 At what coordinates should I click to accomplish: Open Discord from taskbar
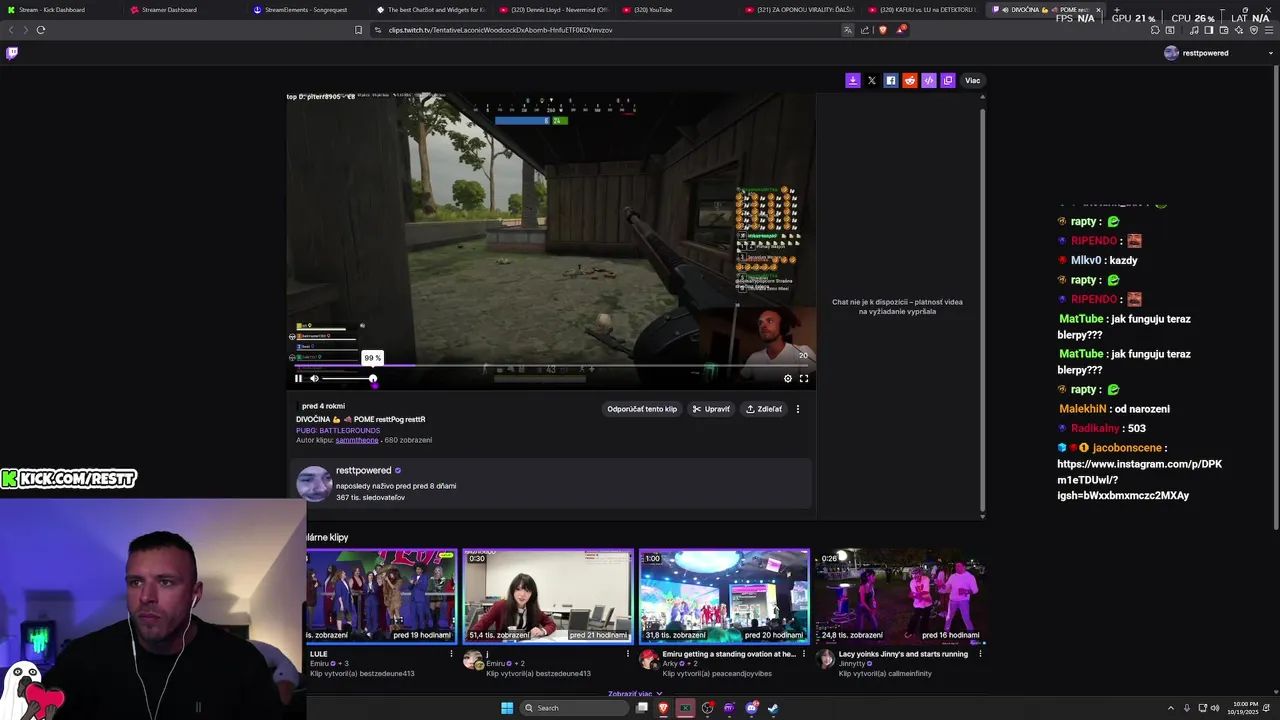[x=751, y=708]
